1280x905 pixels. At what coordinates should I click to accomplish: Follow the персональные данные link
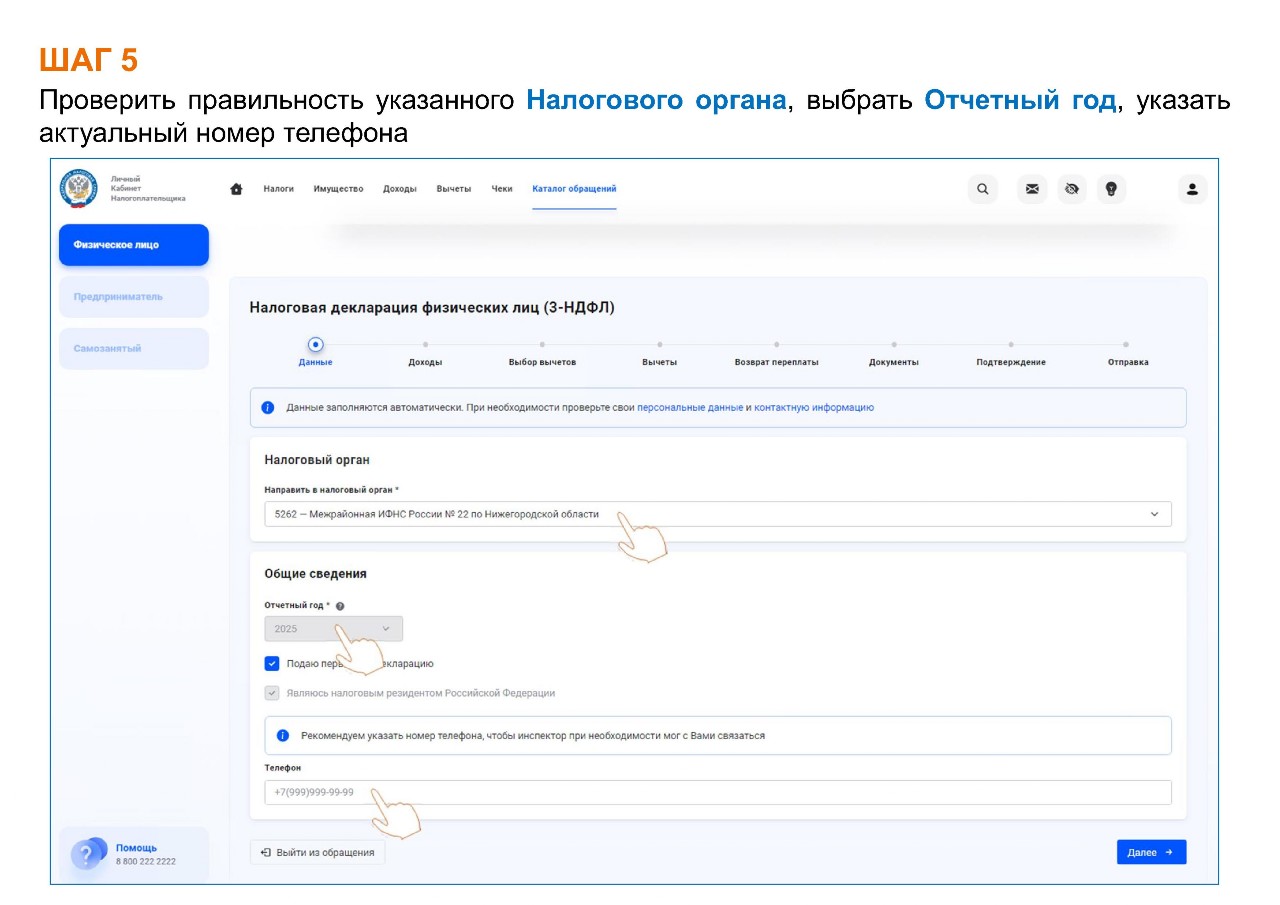[x=689, y=408]
